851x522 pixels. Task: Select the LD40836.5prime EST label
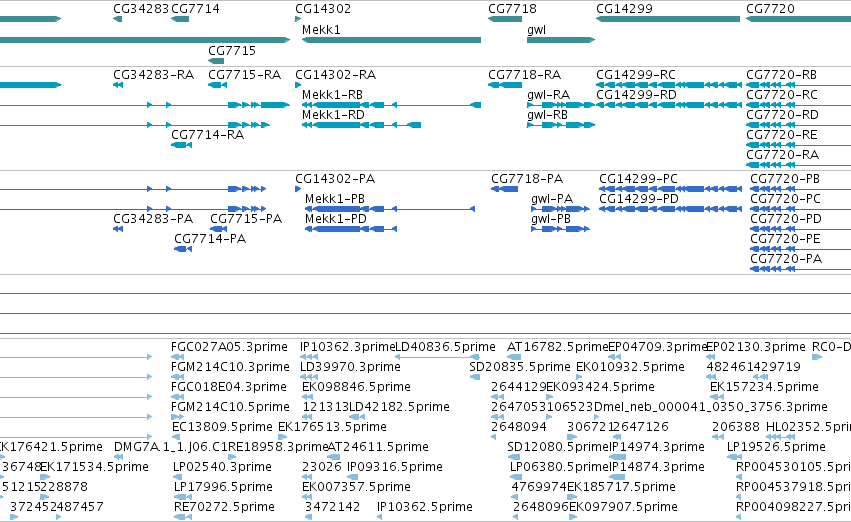tap(446, 347)
